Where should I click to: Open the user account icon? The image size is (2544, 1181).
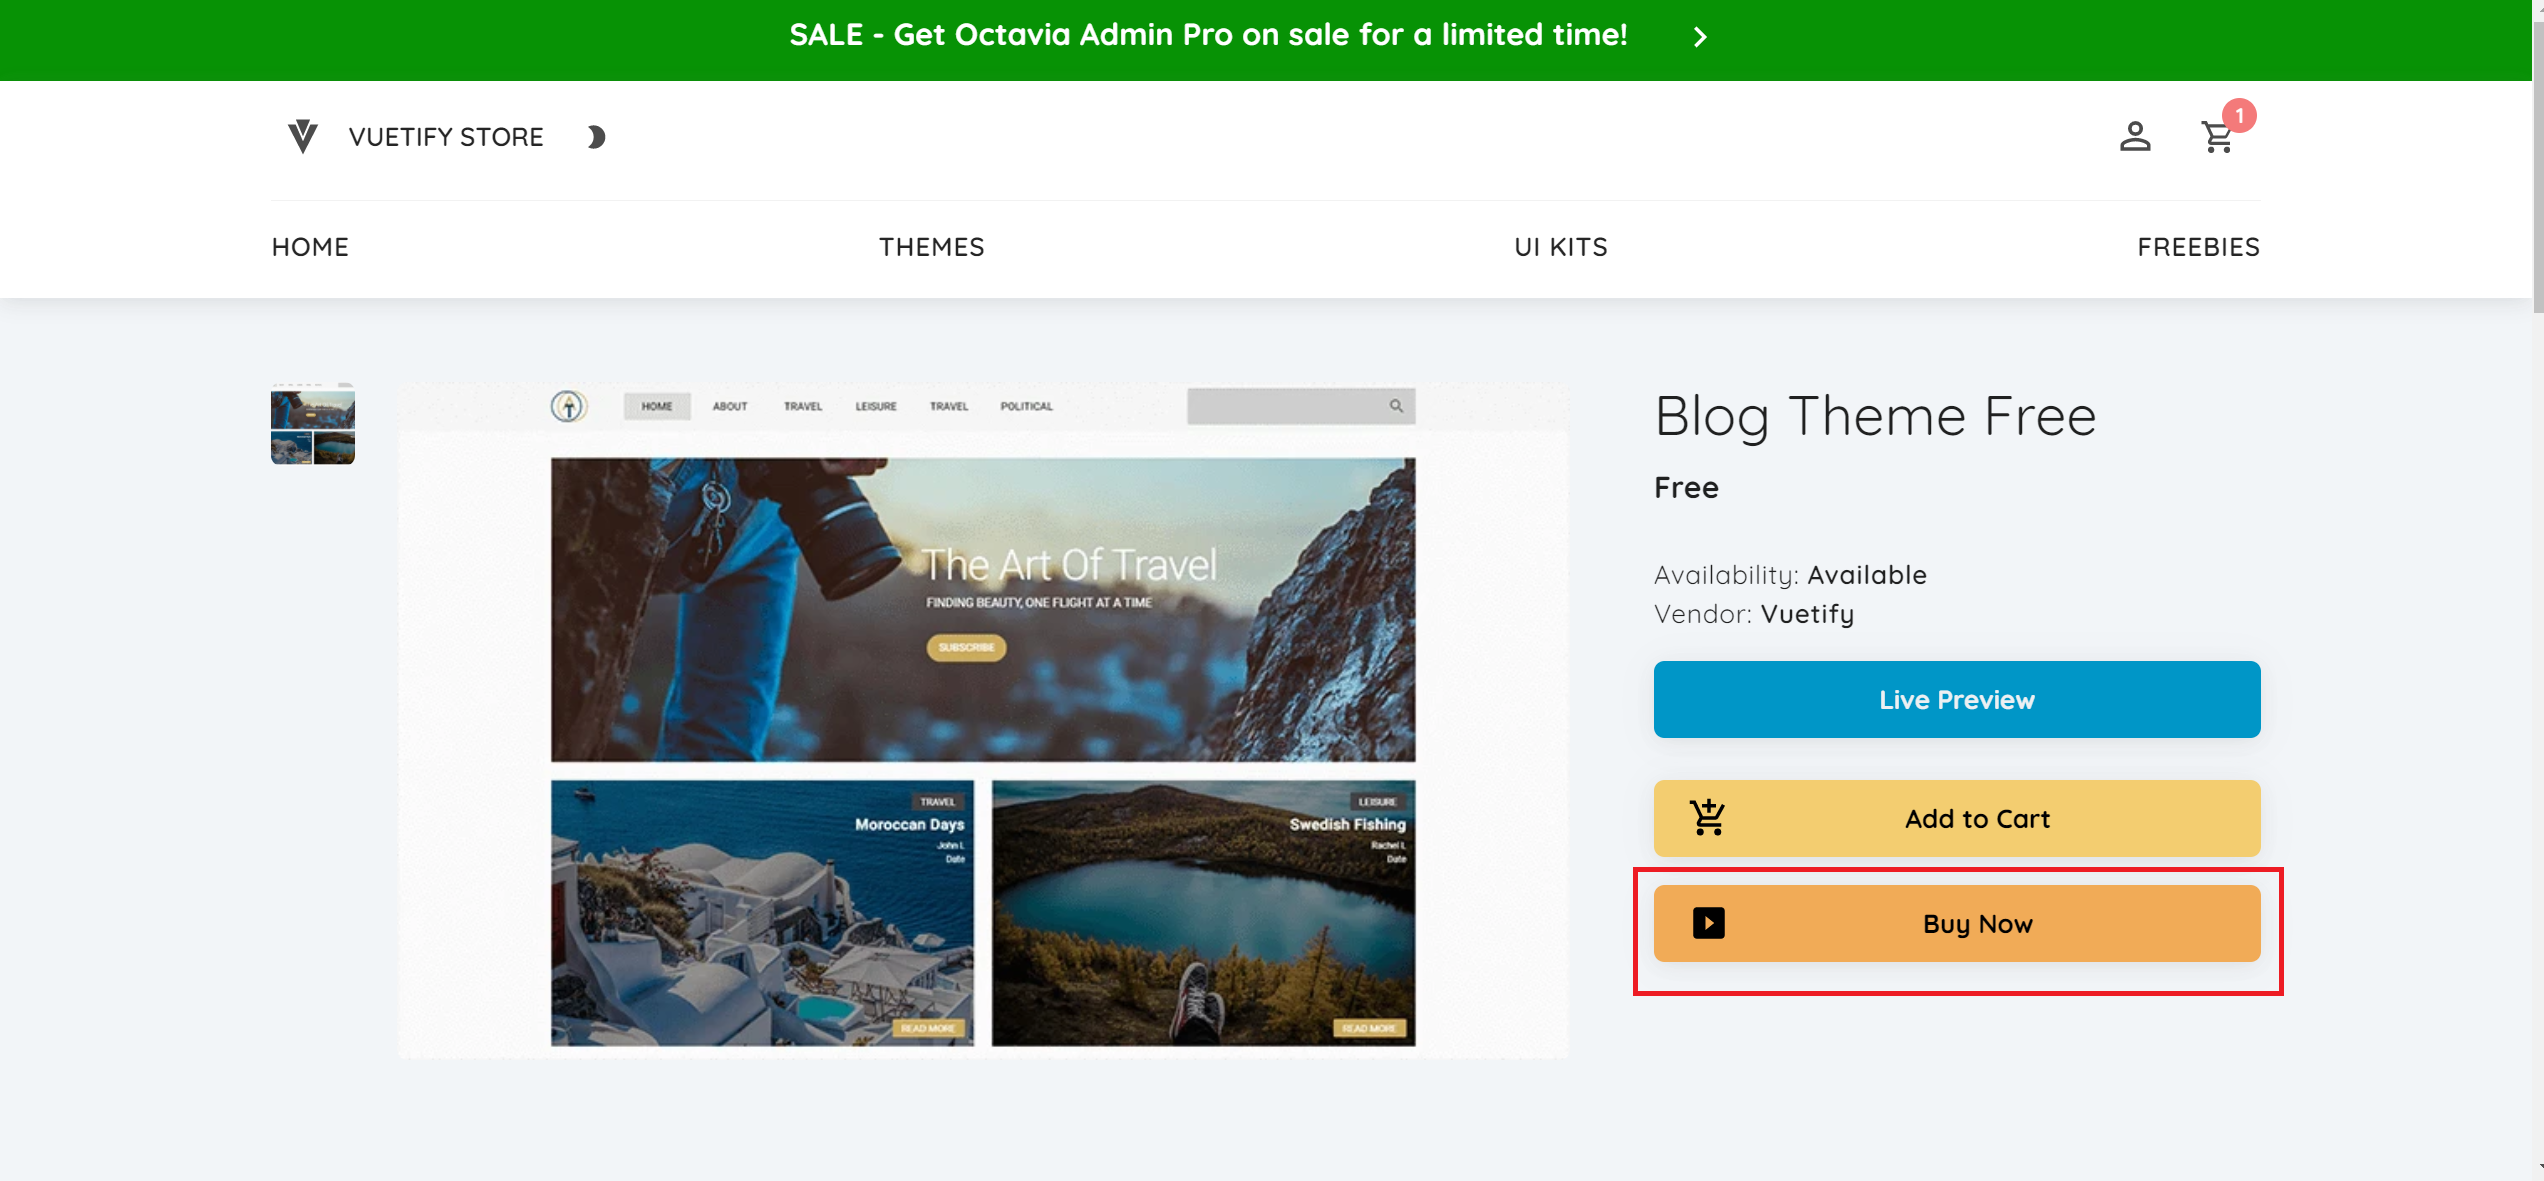(2134, 137)
